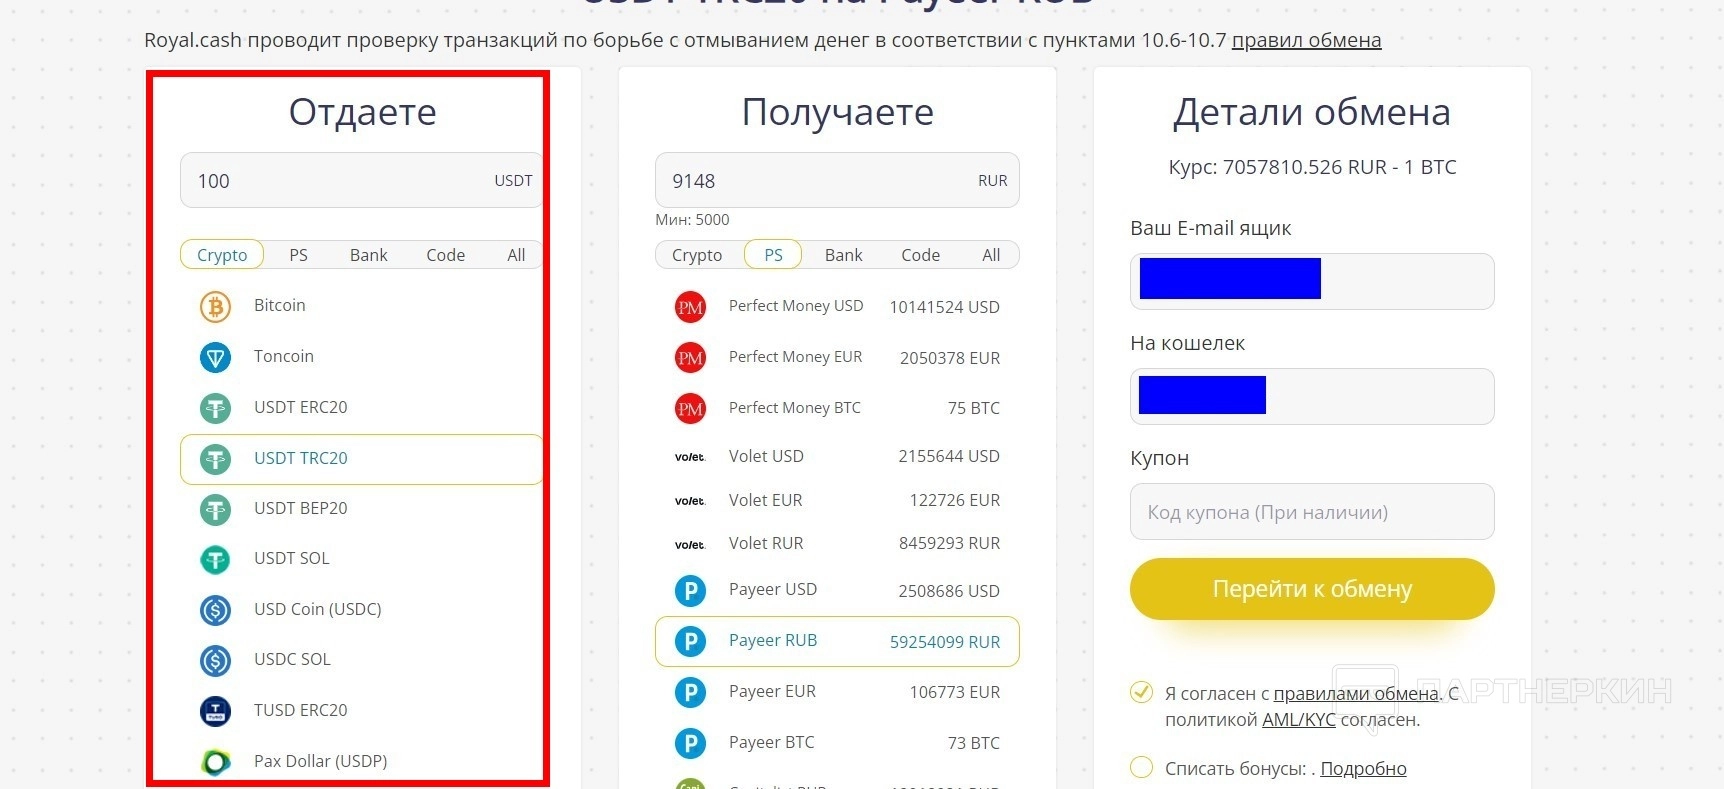Choose 'TUSD ERC20' in the Отдаете list
The height and width of the screenshot is (789, 1724).
point(361,711)
